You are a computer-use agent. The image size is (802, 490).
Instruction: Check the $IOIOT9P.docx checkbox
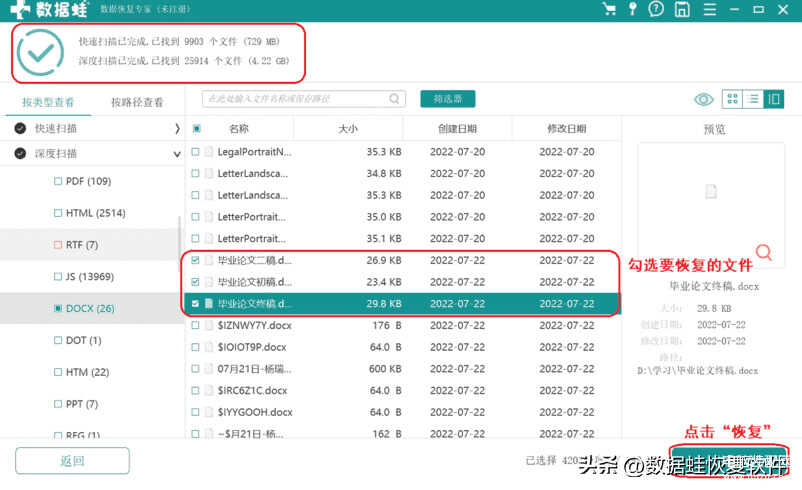[195, 347]
